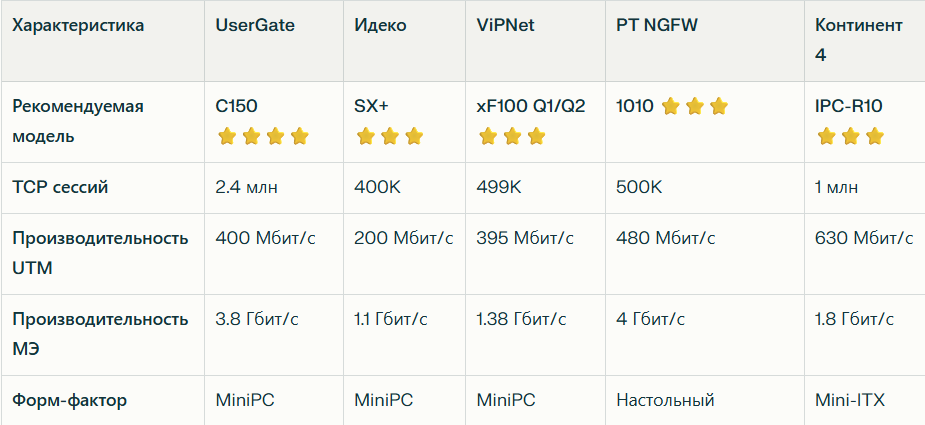Screen dimensions: 925x425
Task: Select the Настольный form-factor cell
Action: [x=665, y=400]
